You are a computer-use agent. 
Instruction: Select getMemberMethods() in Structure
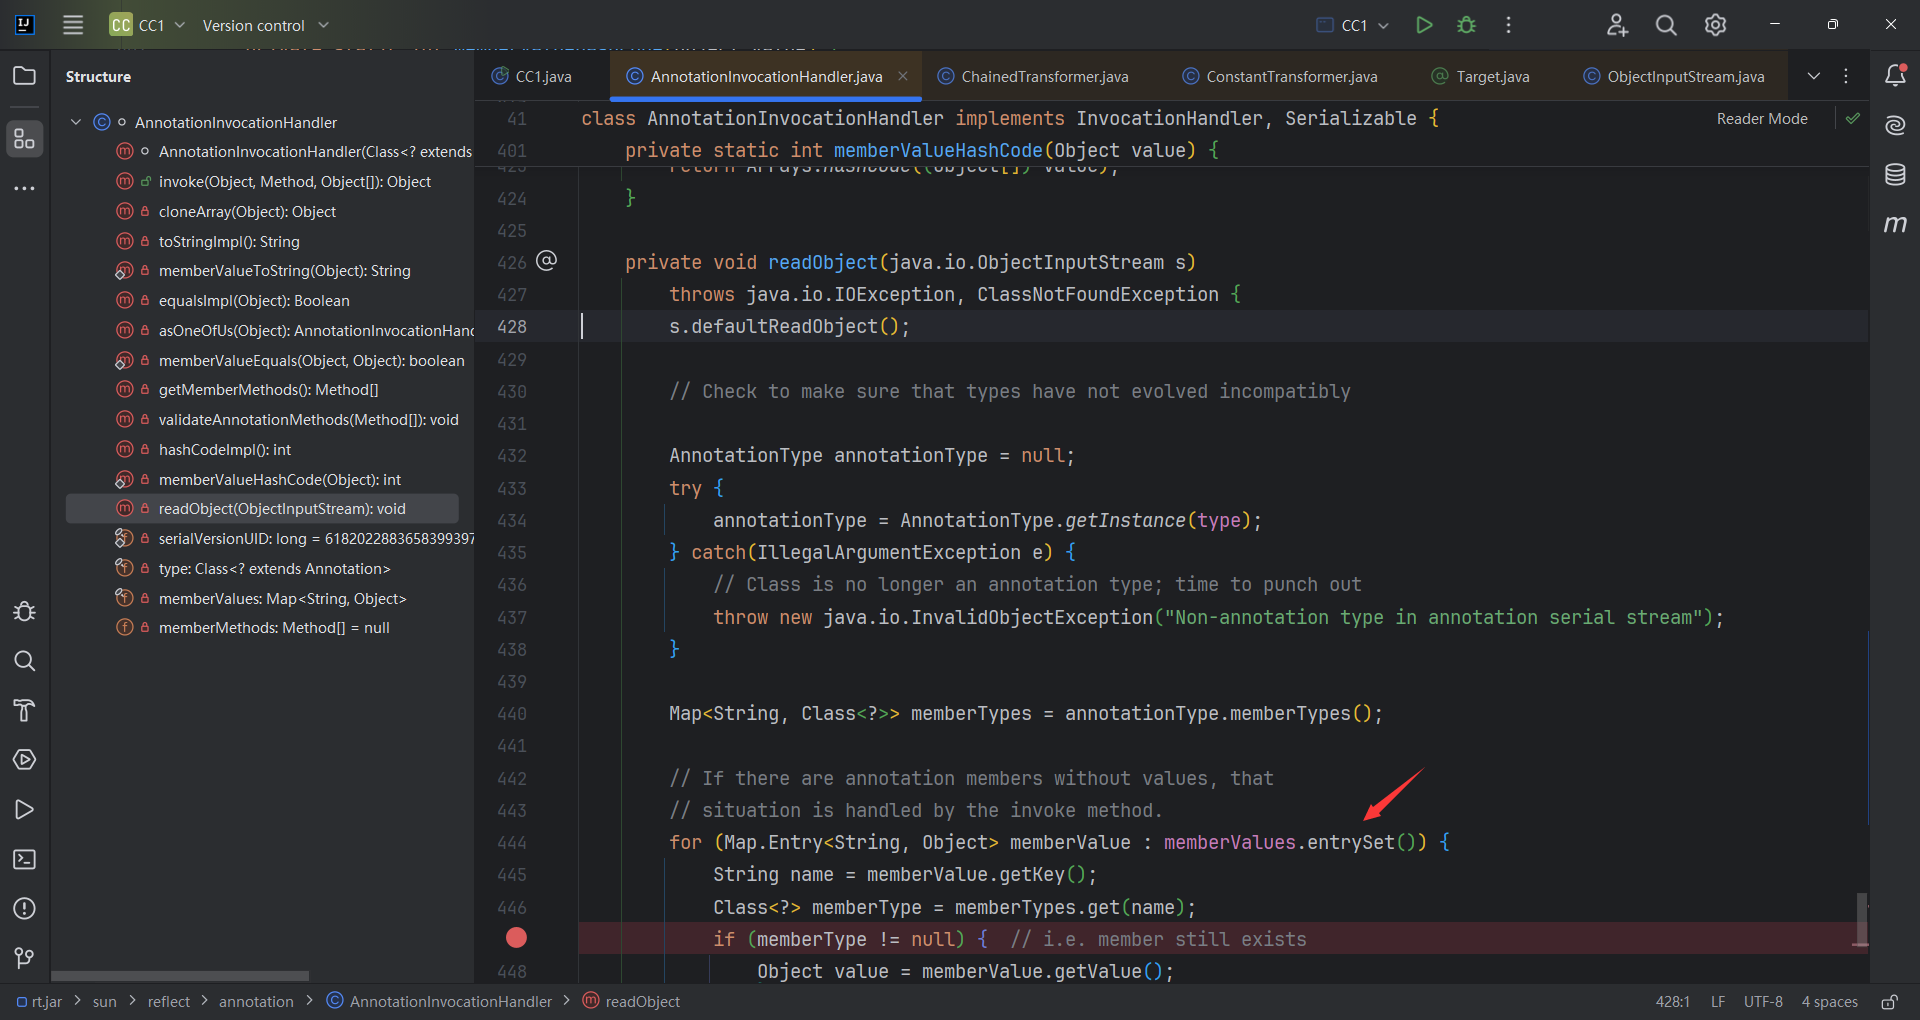point(268,390)
